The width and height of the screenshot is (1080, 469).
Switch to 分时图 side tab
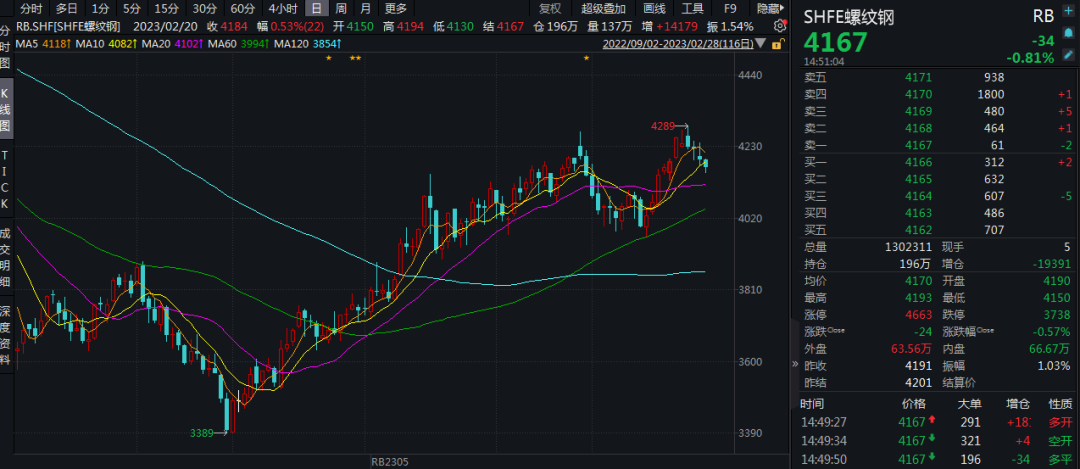[6, 47]
